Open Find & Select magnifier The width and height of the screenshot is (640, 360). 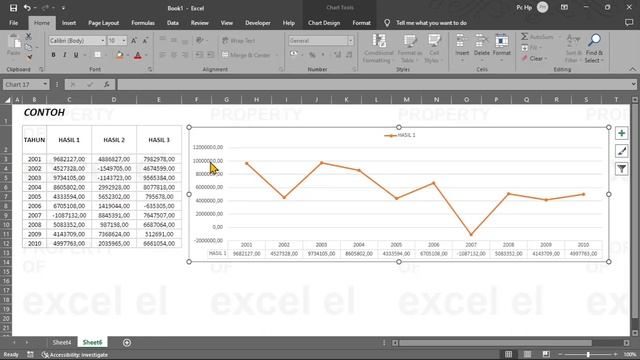(x=594, y=49)
